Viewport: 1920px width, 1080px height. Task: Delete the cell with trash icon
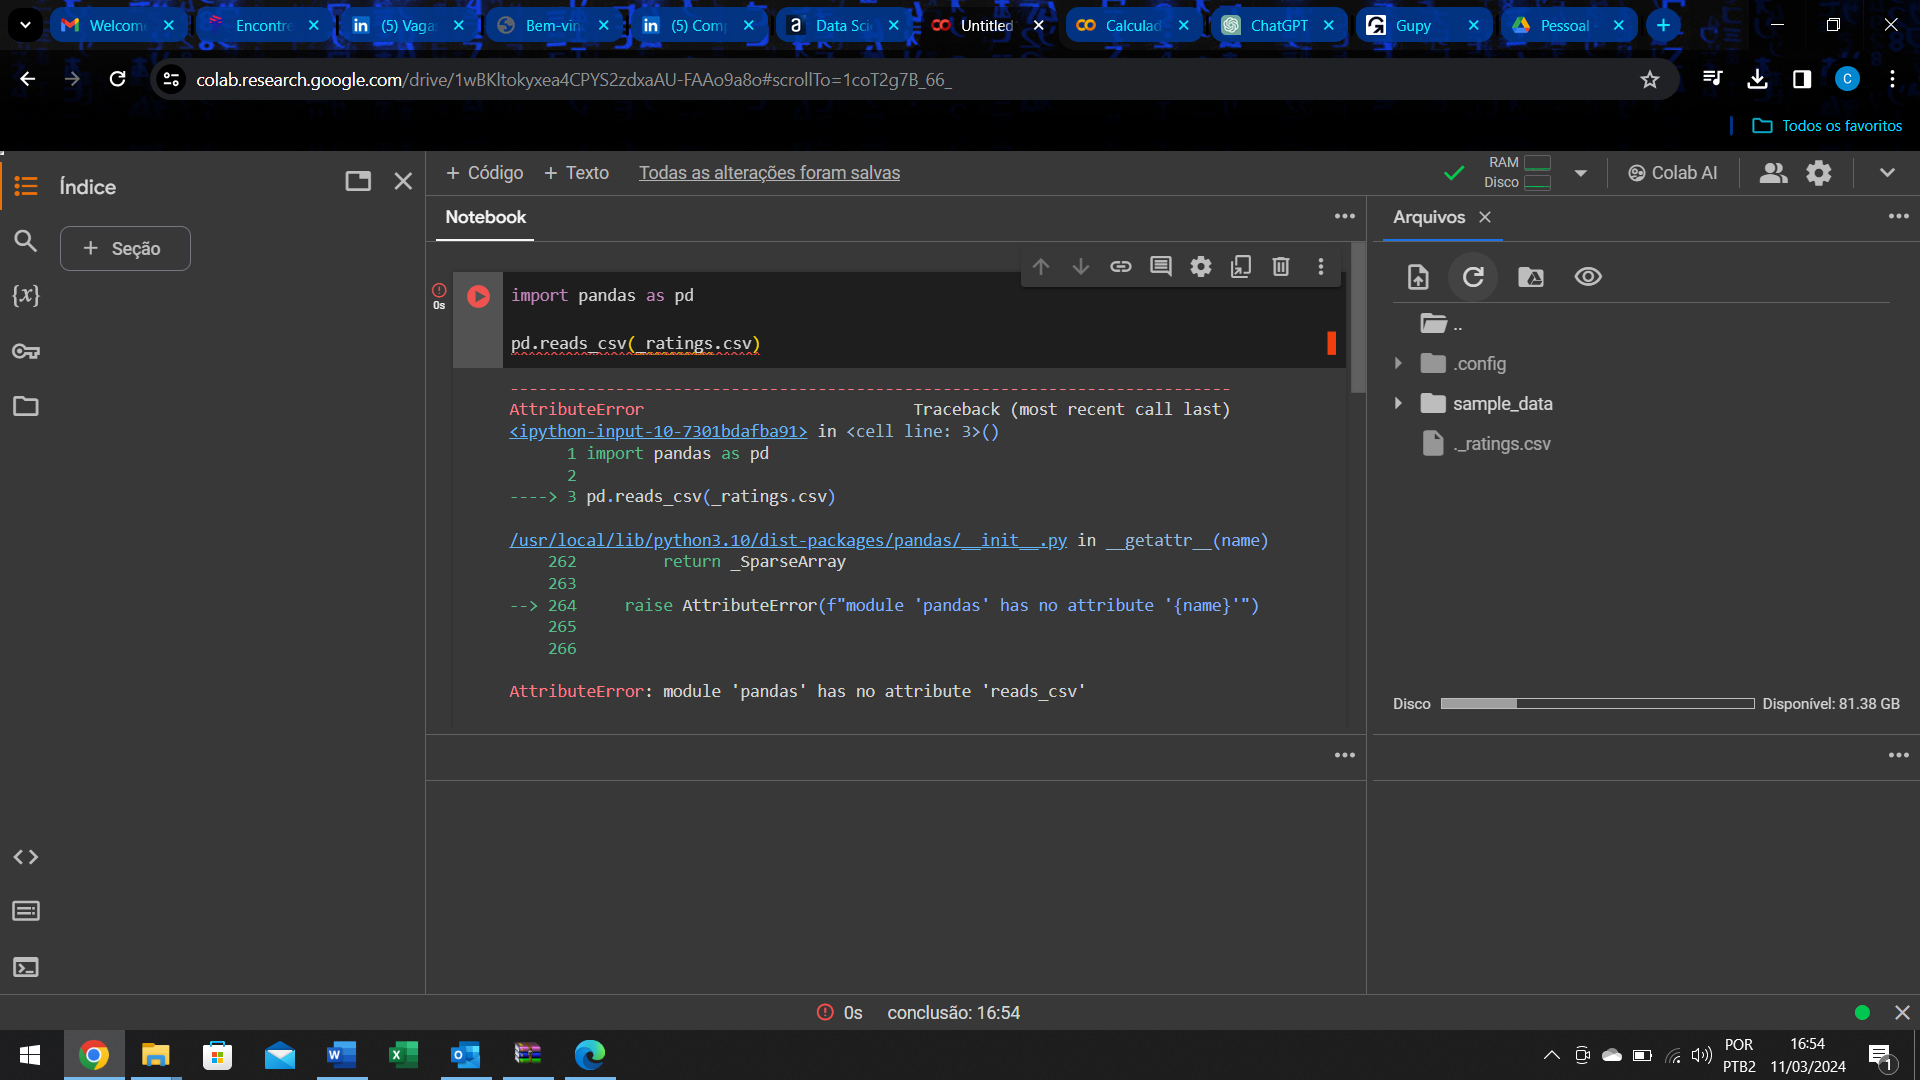1281,266
